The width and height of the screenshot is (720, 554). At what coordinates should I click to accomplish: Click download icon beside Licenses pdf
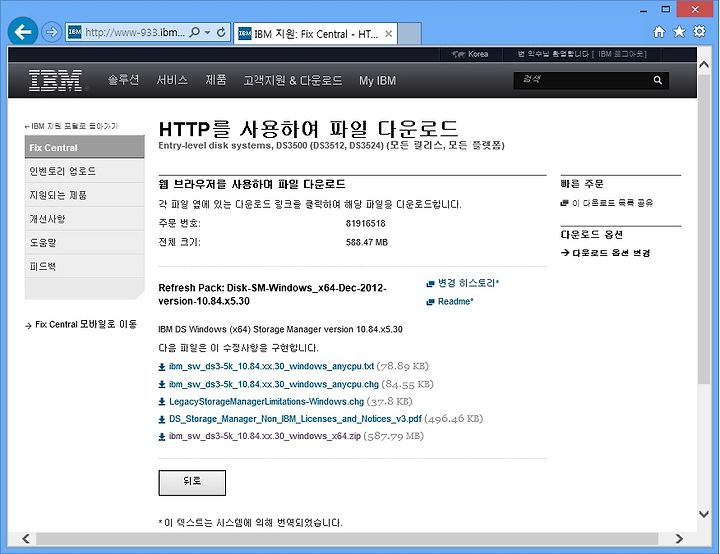tap(162, 419)
